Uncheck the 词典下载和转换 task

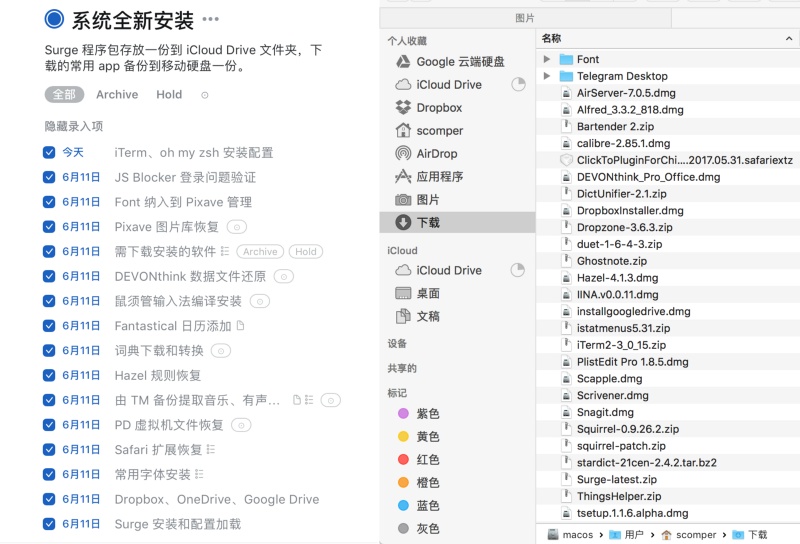click(49, 351)
